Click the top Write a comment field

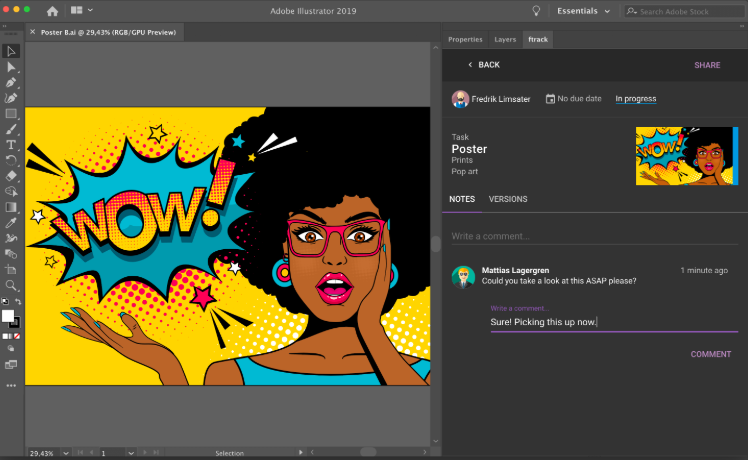click(x=595, y=236)
